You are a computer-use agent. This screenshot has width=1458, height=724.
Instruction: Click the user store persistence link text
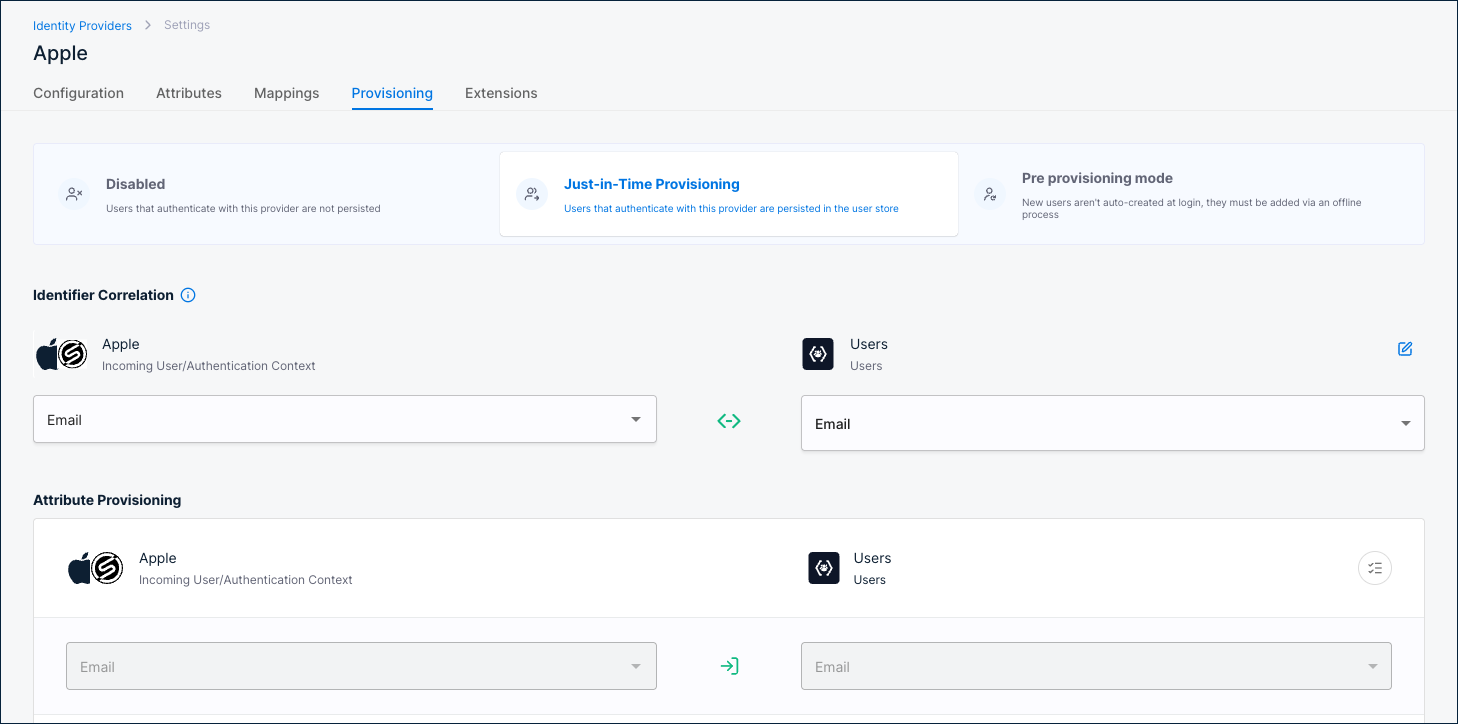[732, 208]
